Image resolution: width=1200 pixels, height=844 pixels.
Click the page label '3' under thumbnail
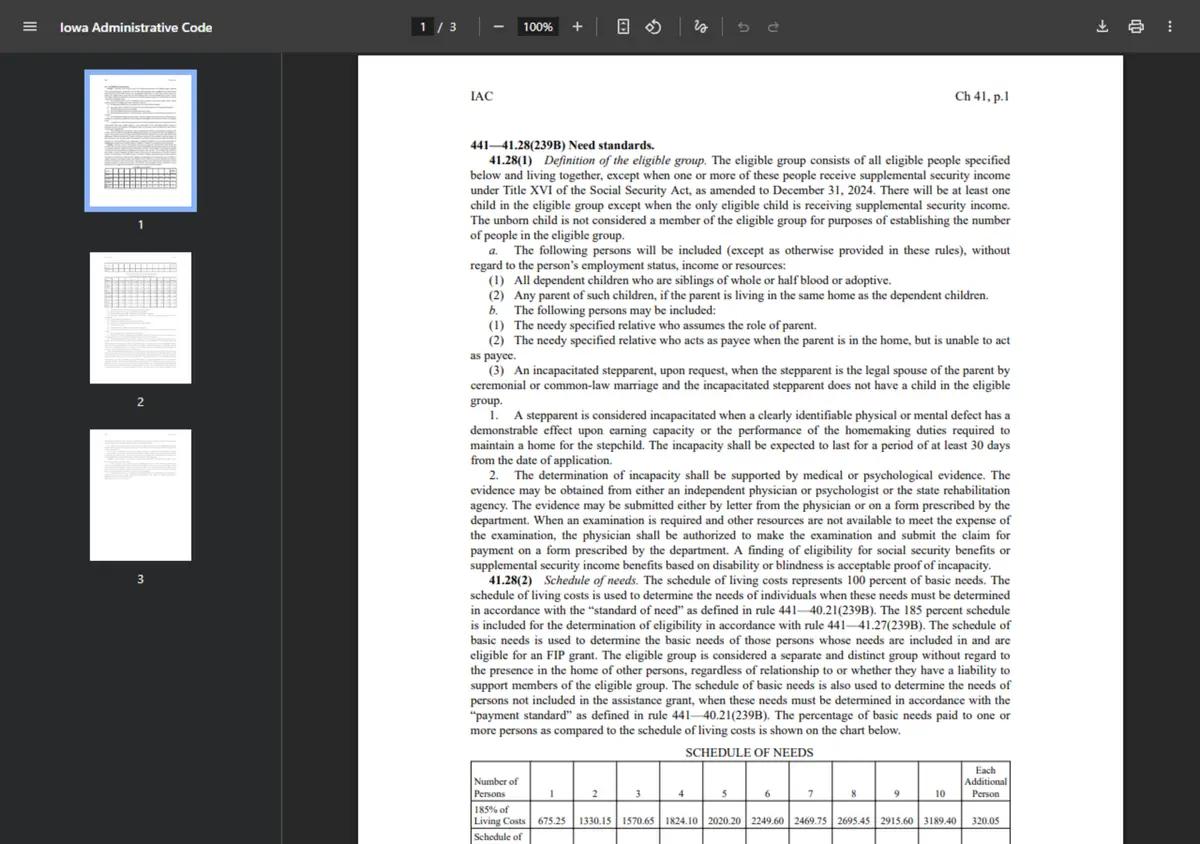[140, 579]
